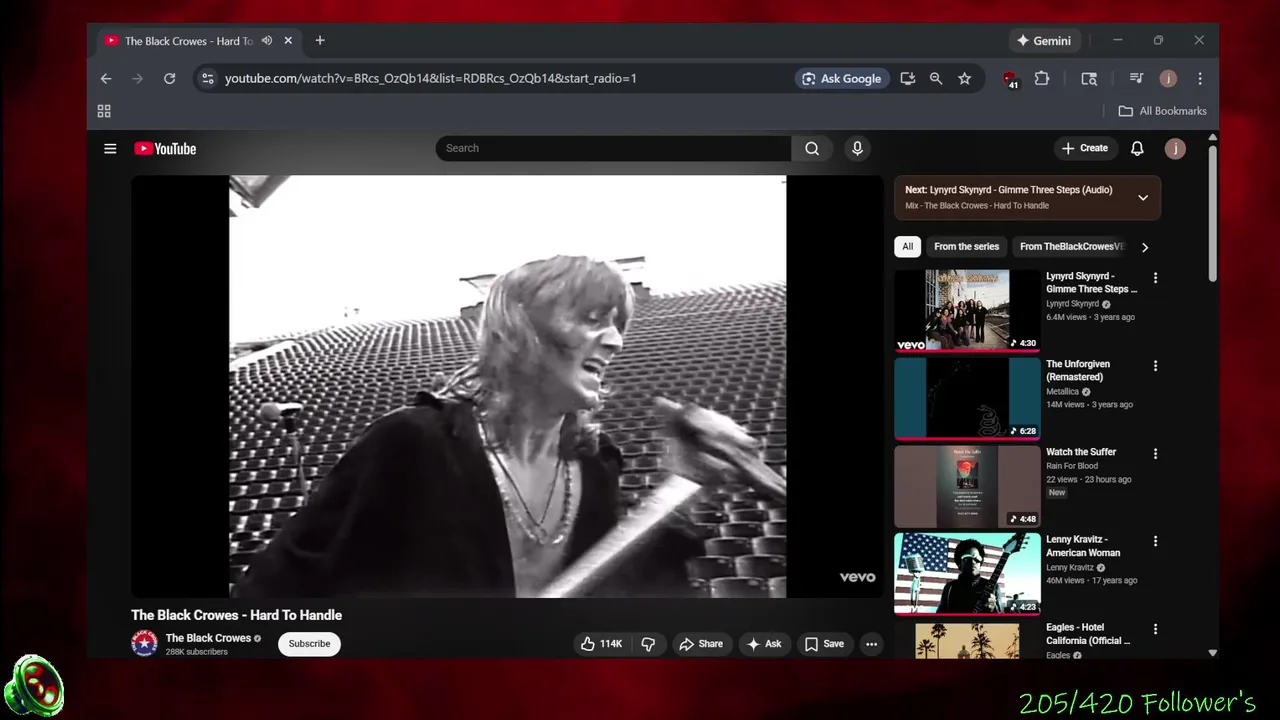
Task: Open YouTube account avatar menu
Action: pyautogui.click(x=1175, y=148)
